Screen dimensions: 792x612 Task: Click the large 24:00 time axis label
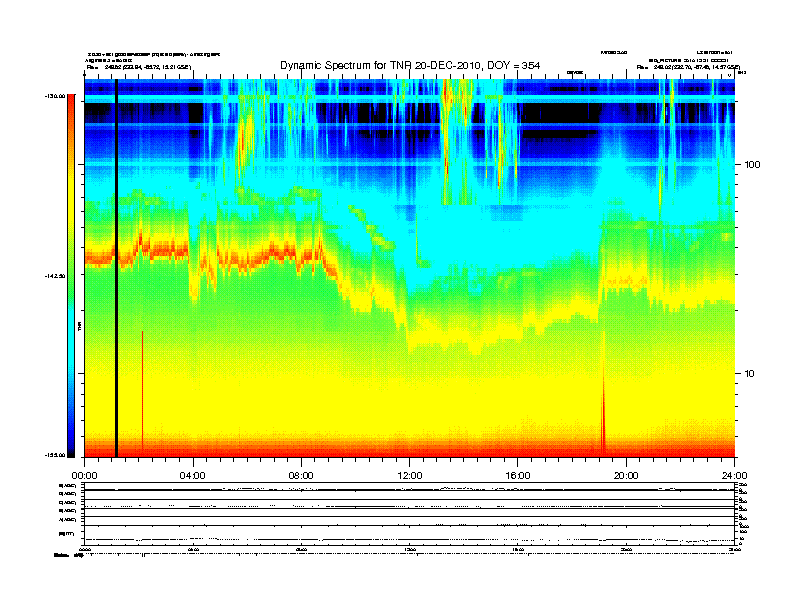734,476
